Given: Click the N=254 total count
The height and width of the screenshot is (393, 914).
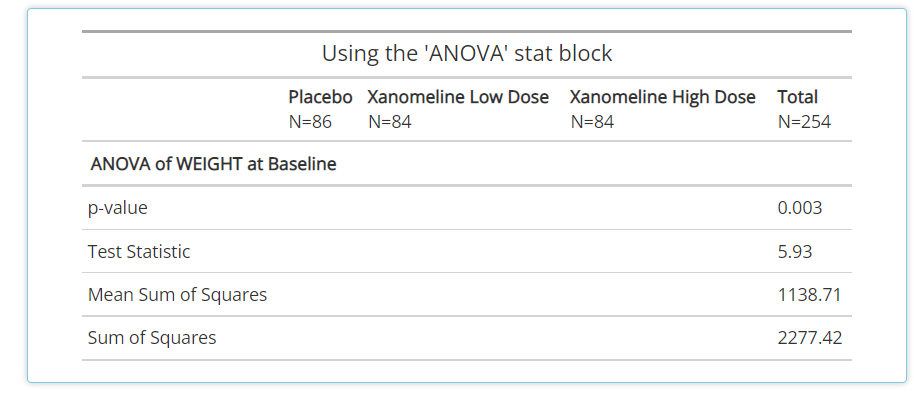Looking at the screenshot, I should tap(804, 122).
